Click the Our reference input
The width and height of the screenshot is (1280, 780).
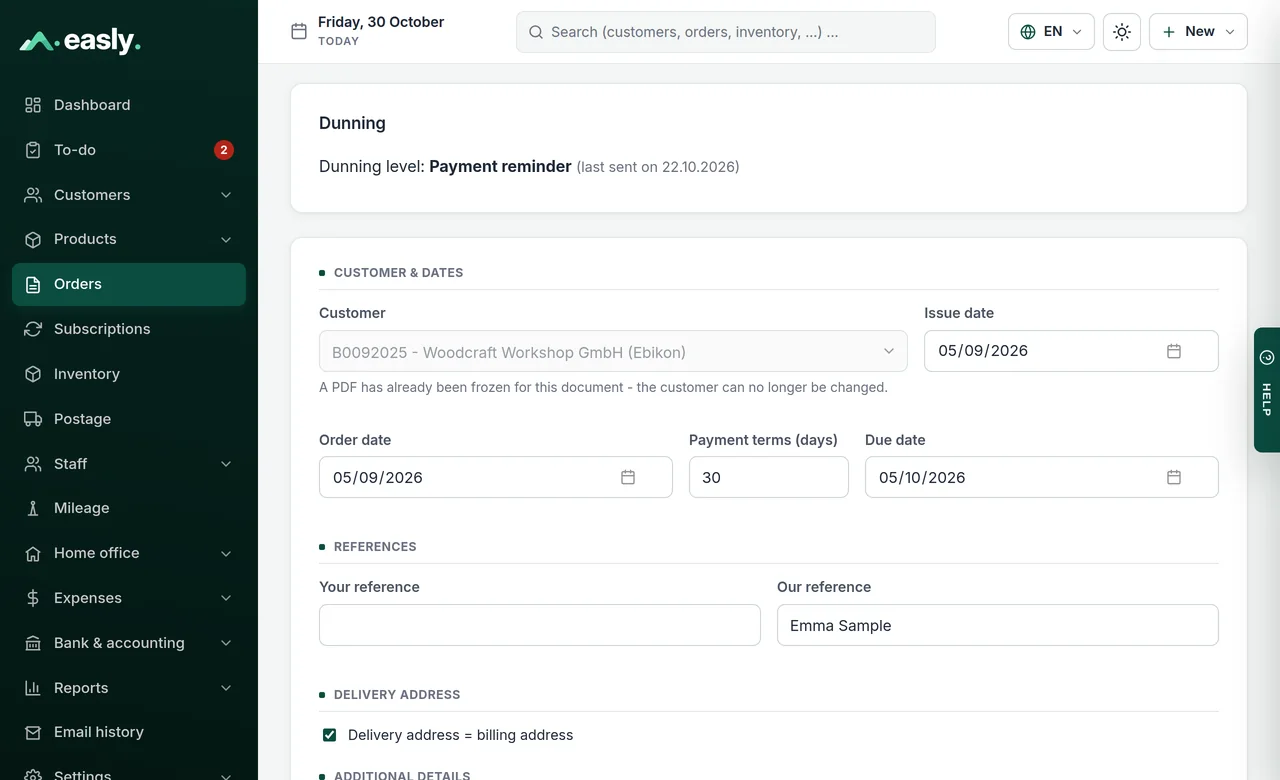click(998, 625)
